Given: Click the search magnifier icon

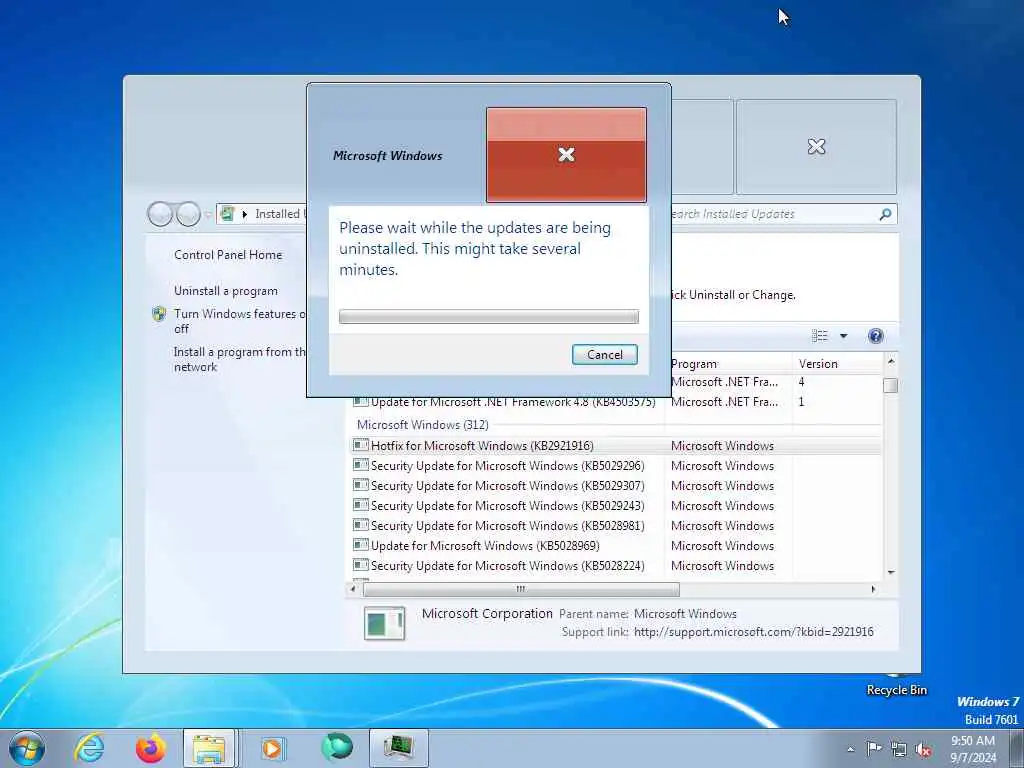Looking at the screenshot, I should click(x=885, y=214).
